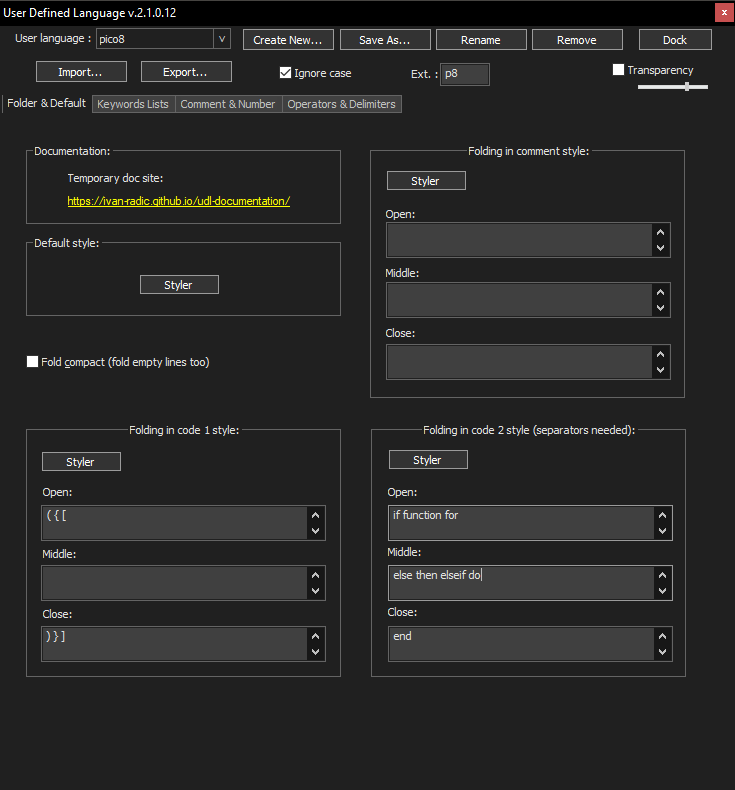Click up arrow of code 2 Middle field
Image resolution: width=735 pixels, height=790 pixels.
pyautogui.click(x=662, y=575)
